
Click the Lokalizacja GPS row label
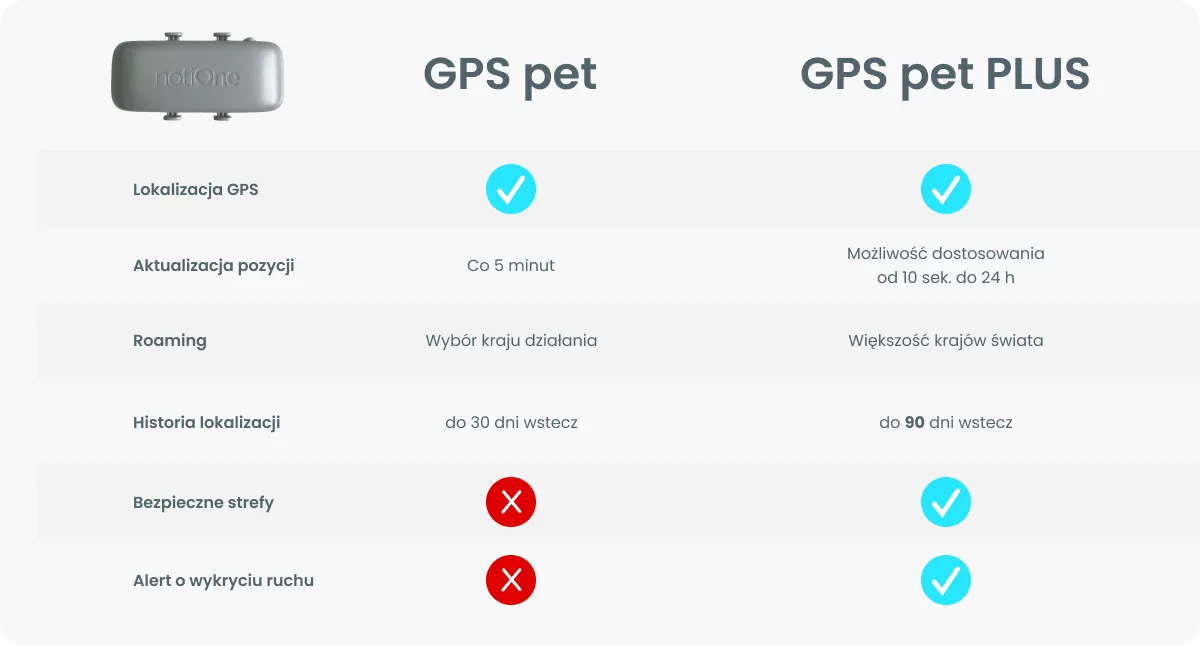pyautogui.click(x=196, y=189)
